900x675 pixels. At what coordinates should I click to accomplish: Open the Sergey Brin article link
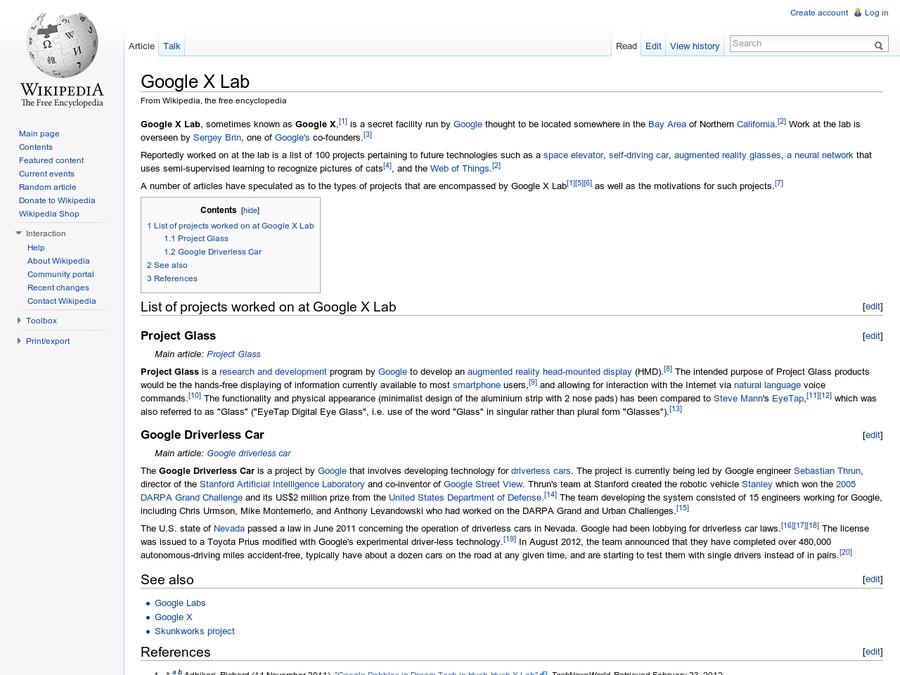[x=218, y=137]
